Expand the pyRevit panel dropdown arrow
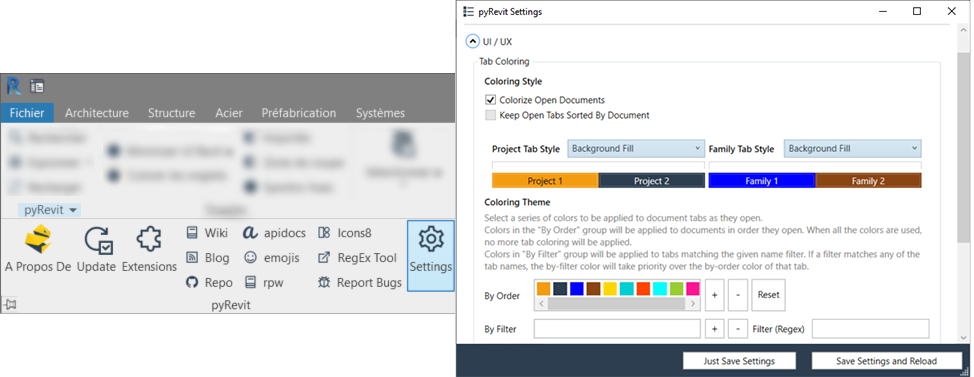974x377 pixels. [x=73, y=211]
